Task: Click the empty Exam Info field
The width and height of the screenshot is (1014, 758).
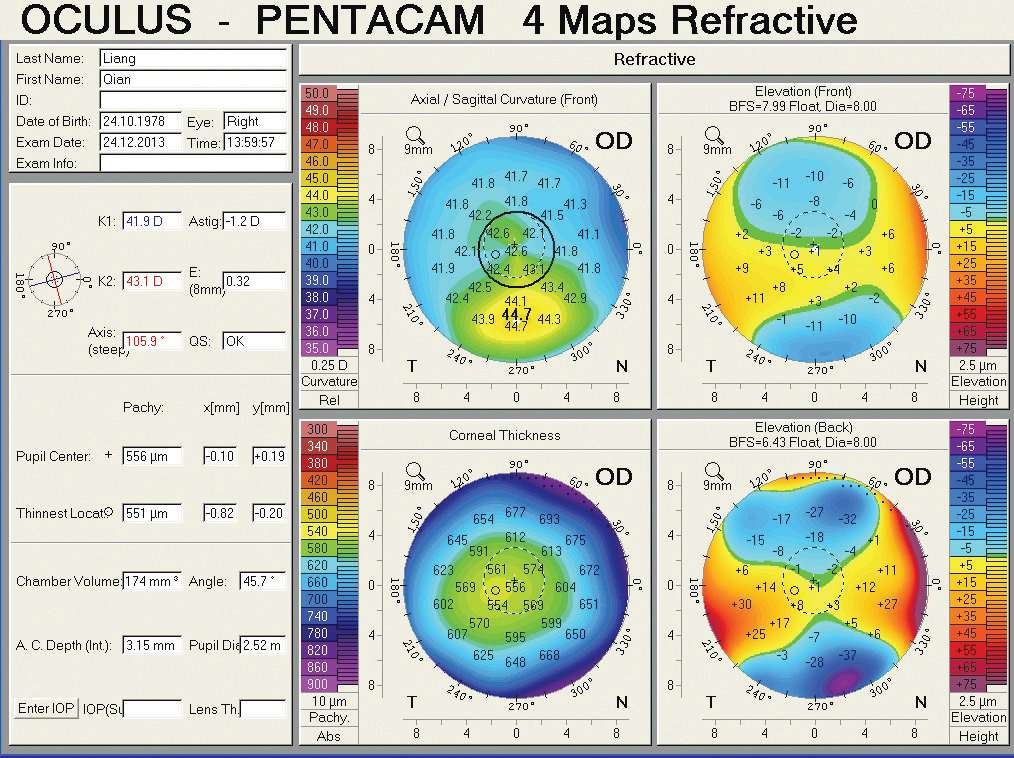Action: [193, 163]
